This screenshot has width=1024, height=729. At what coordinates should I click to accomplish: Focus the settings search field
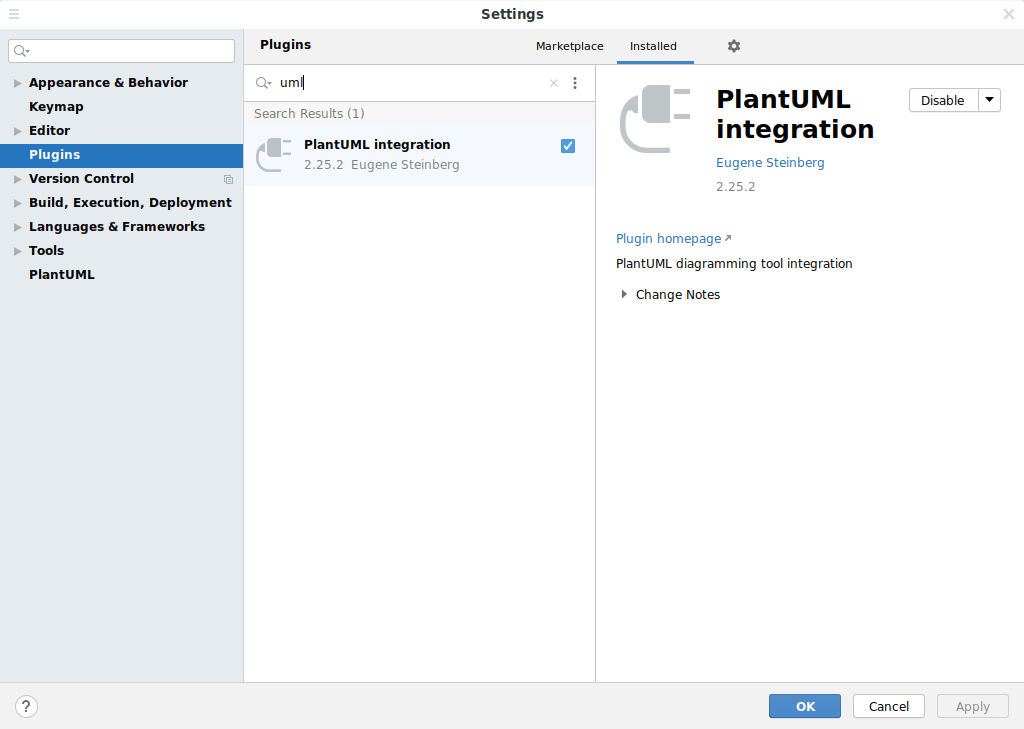click(x=121, y=51)
